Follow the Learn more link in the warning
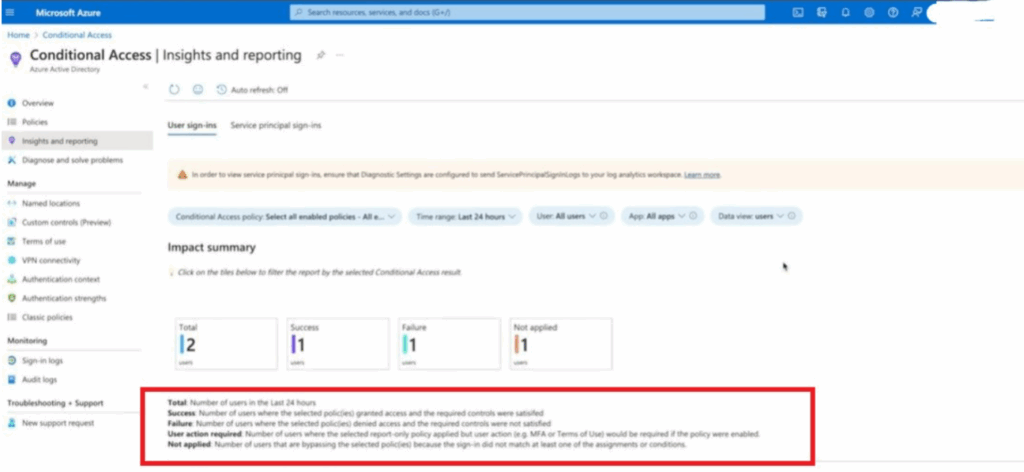 tap(702, 175)
